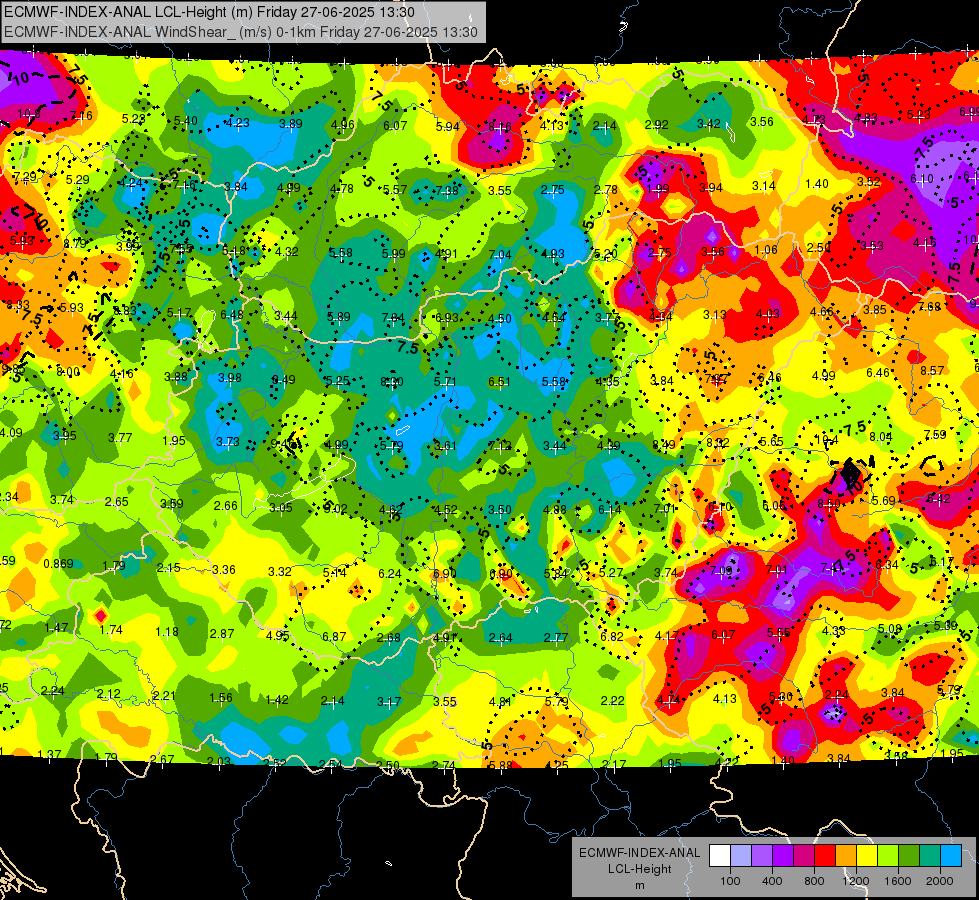Select the data label '8.04'
The image size is (979, 900).
point(881,437)
